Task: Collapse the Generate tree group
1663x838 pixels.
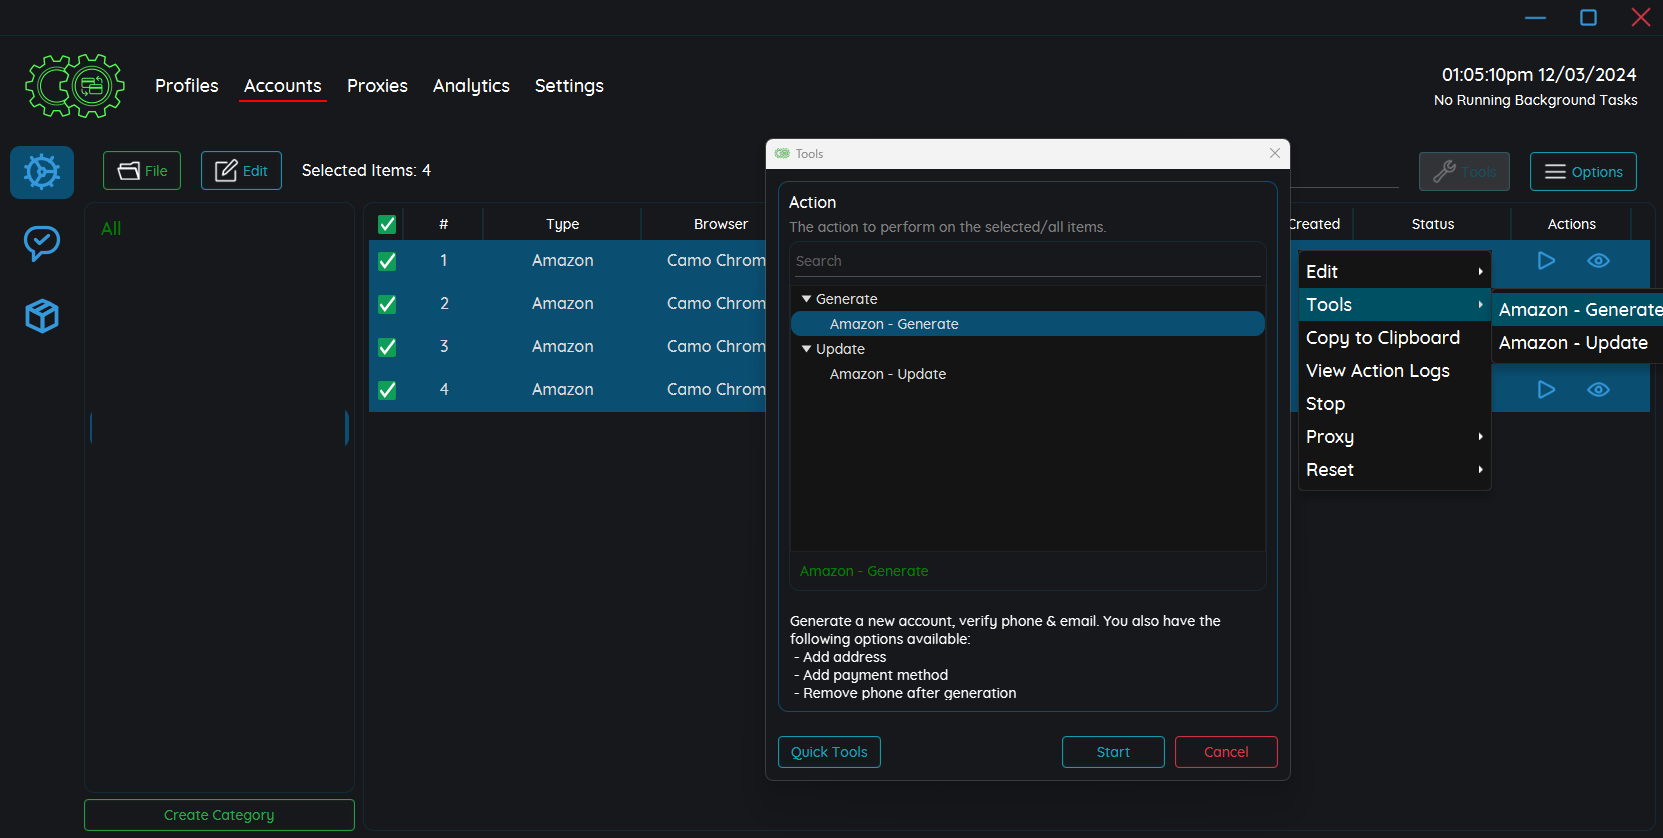Action: (807, 299)
